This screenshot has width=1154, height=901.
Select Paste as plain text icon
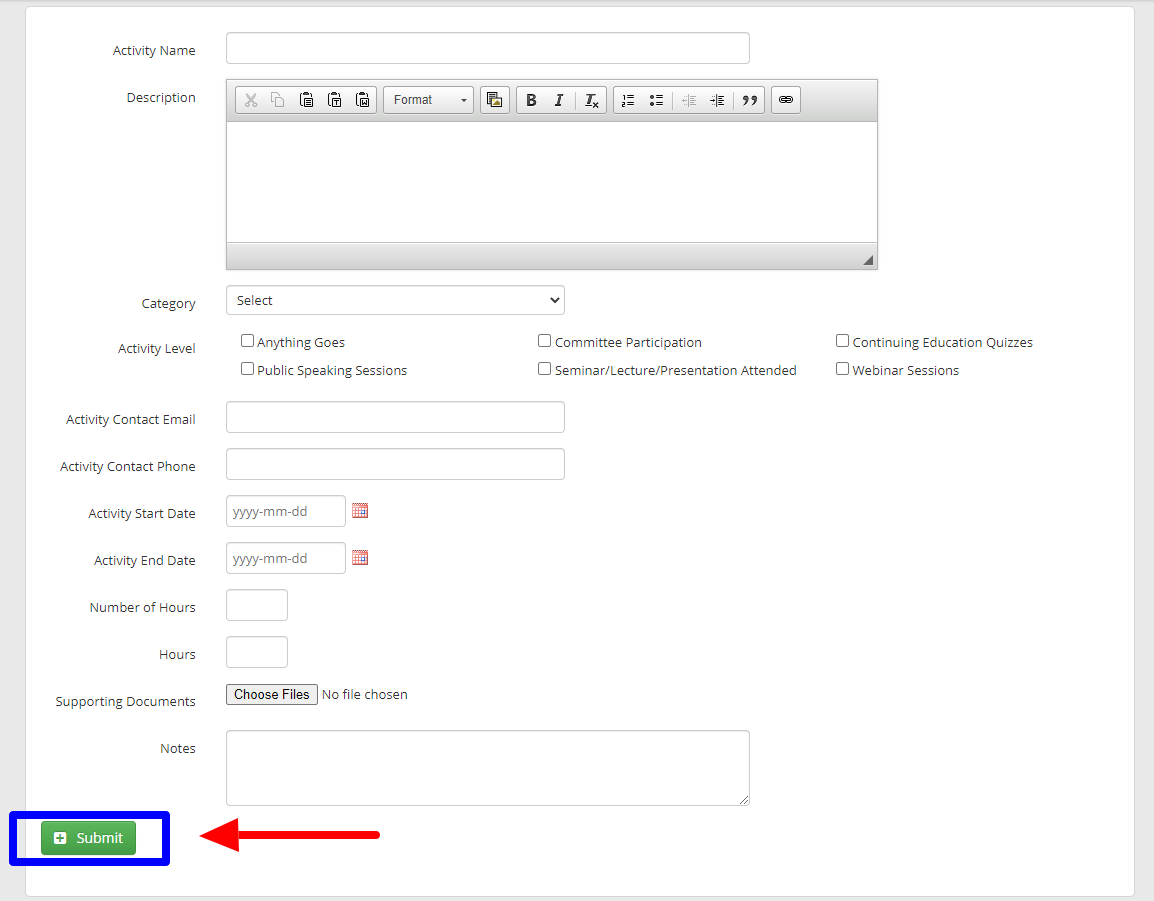click(x=334, y=100)
